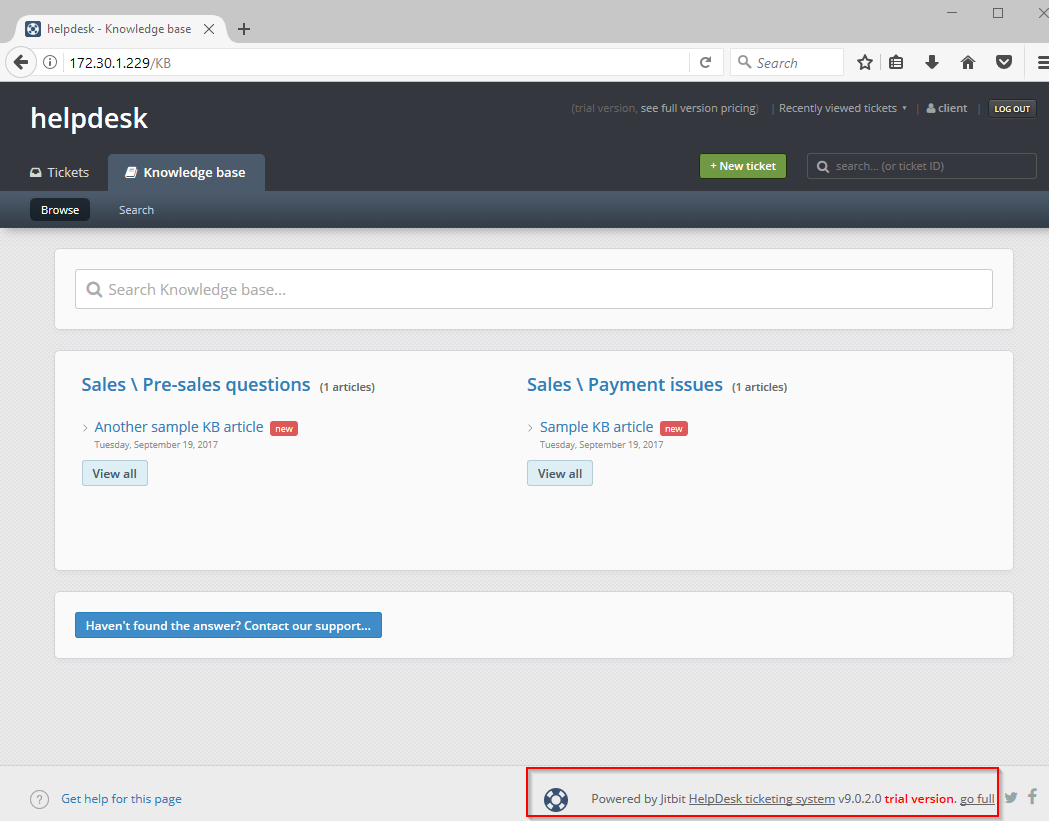Click the browser back arrow button
This screenshot has width=1049, height=821.
click(21, 63)
